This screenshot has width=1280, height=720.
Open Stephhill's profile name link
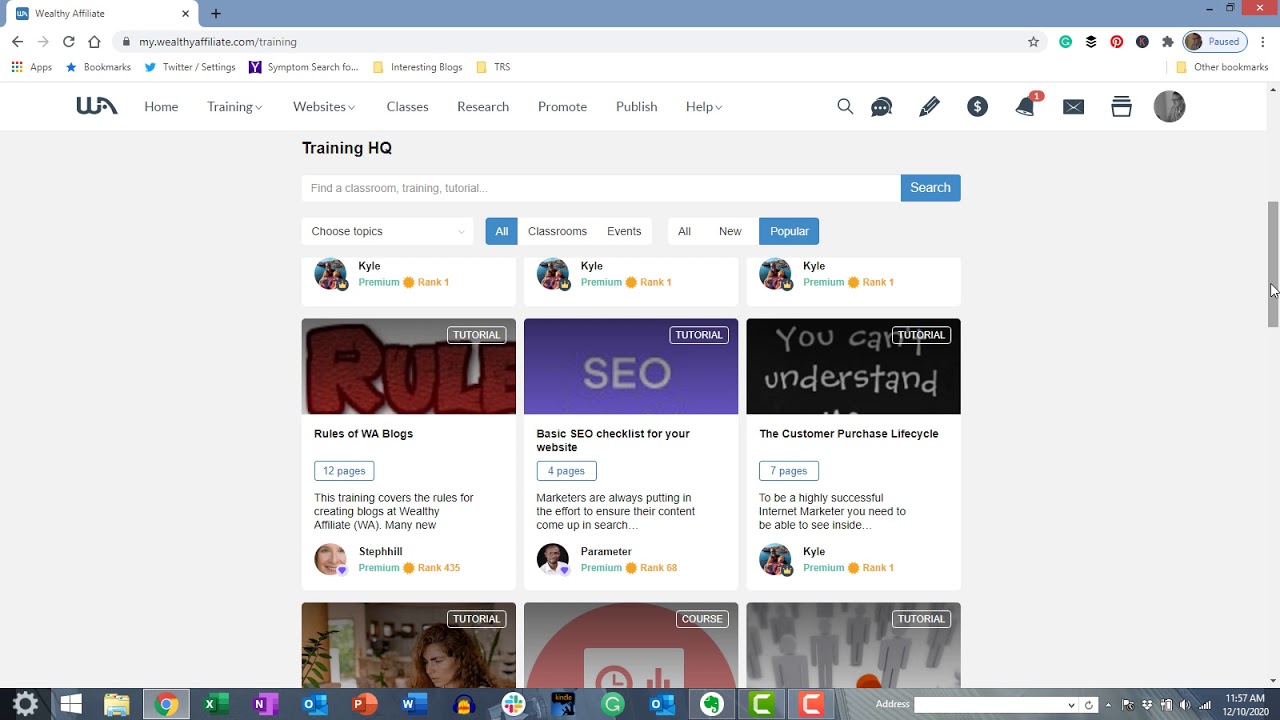380,552
